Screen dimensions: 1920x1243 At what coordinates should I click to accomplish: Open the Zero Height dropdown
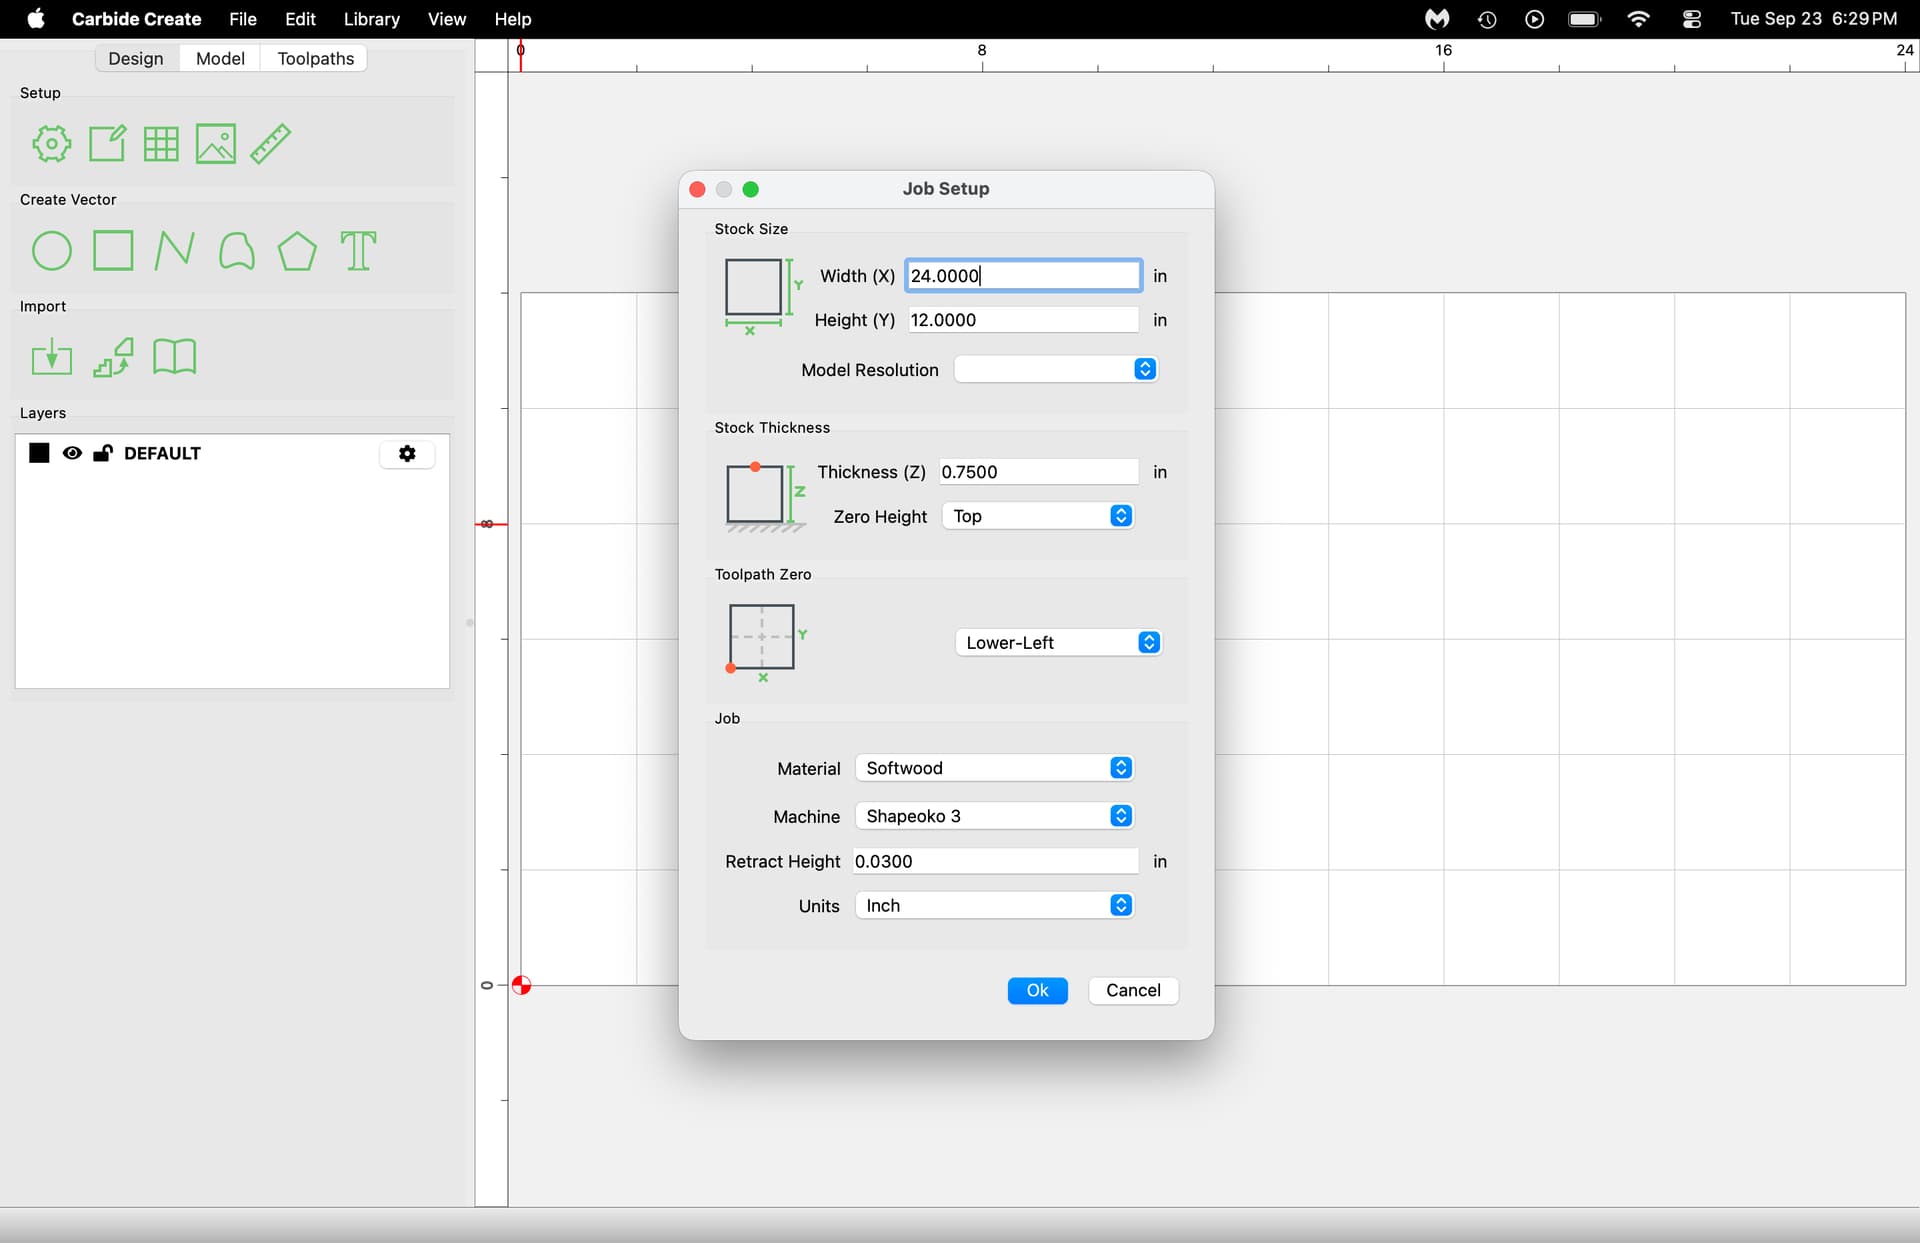coord(1037,516)
